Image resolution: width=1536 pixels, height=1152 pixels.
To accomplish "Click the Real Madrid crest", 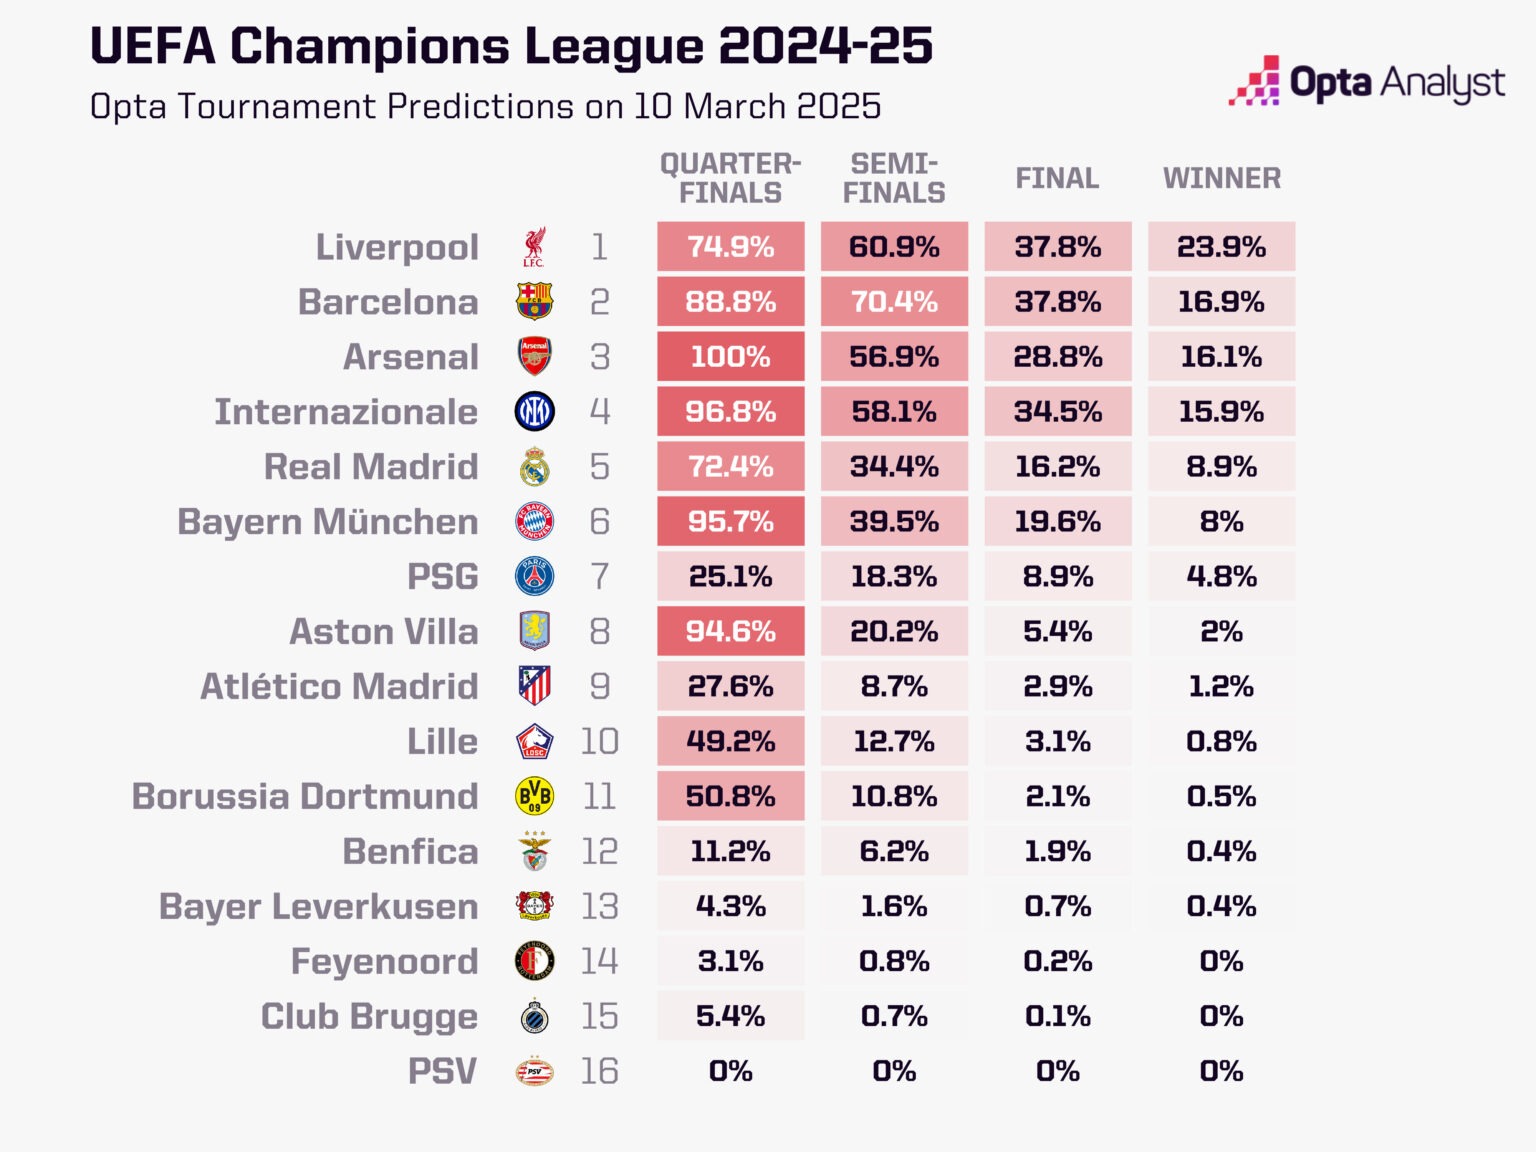I will [534, 466].
